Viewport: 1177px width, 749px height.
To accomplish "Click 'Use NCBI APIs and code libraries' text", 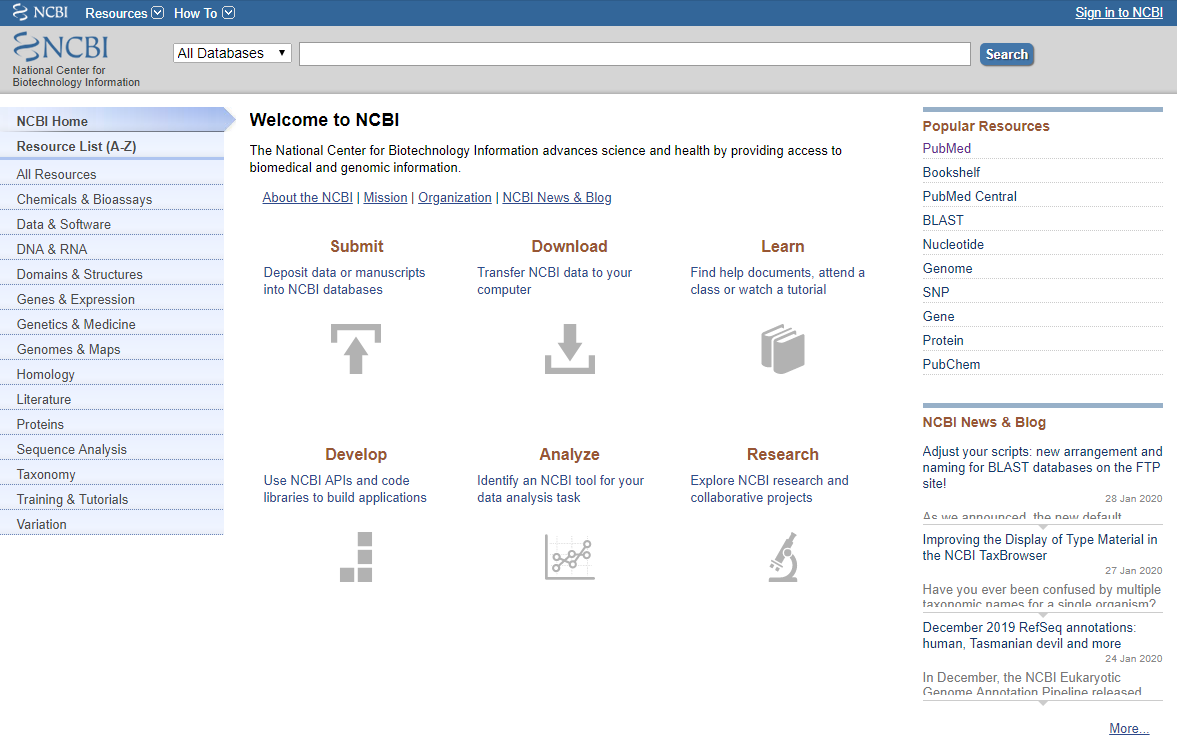I will (x=345, y=489).
